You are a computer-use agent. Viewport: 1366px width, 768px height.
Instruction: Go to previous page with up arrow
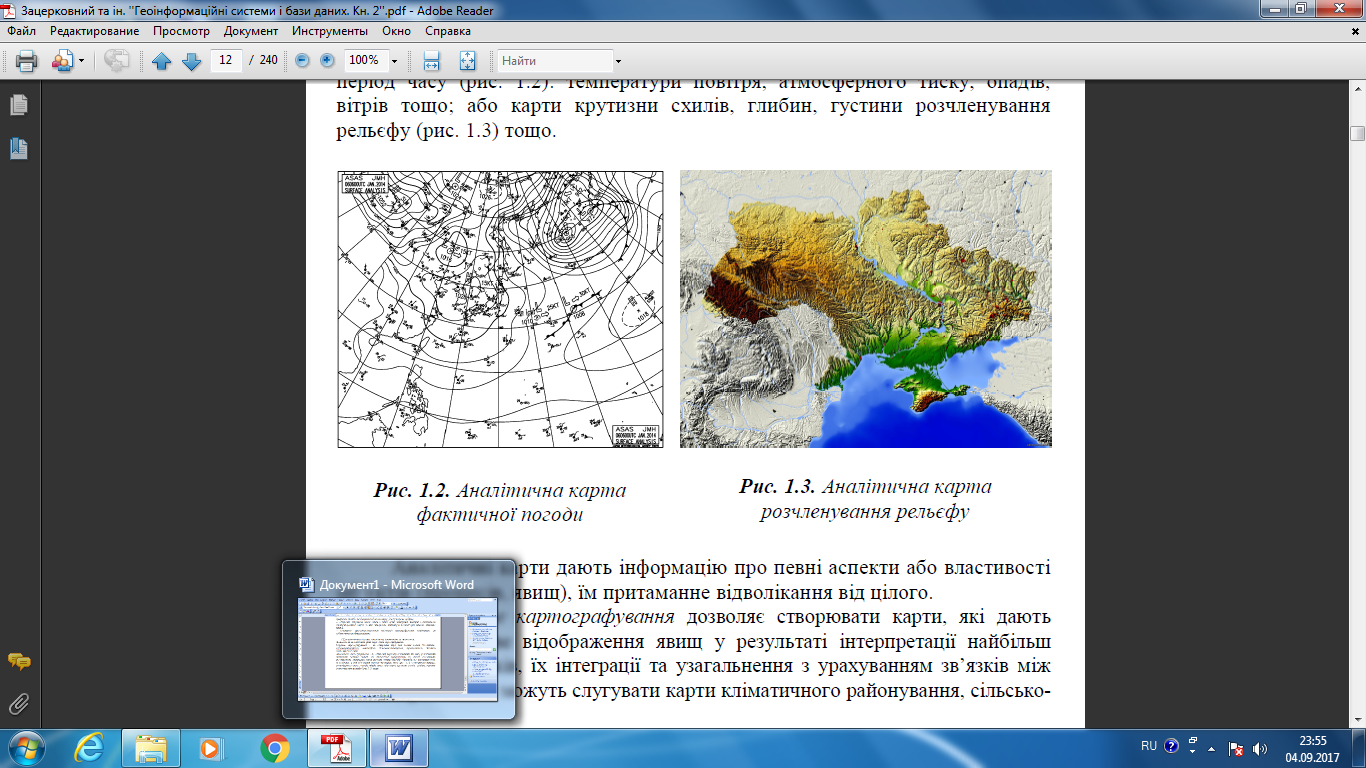point(162,61)
